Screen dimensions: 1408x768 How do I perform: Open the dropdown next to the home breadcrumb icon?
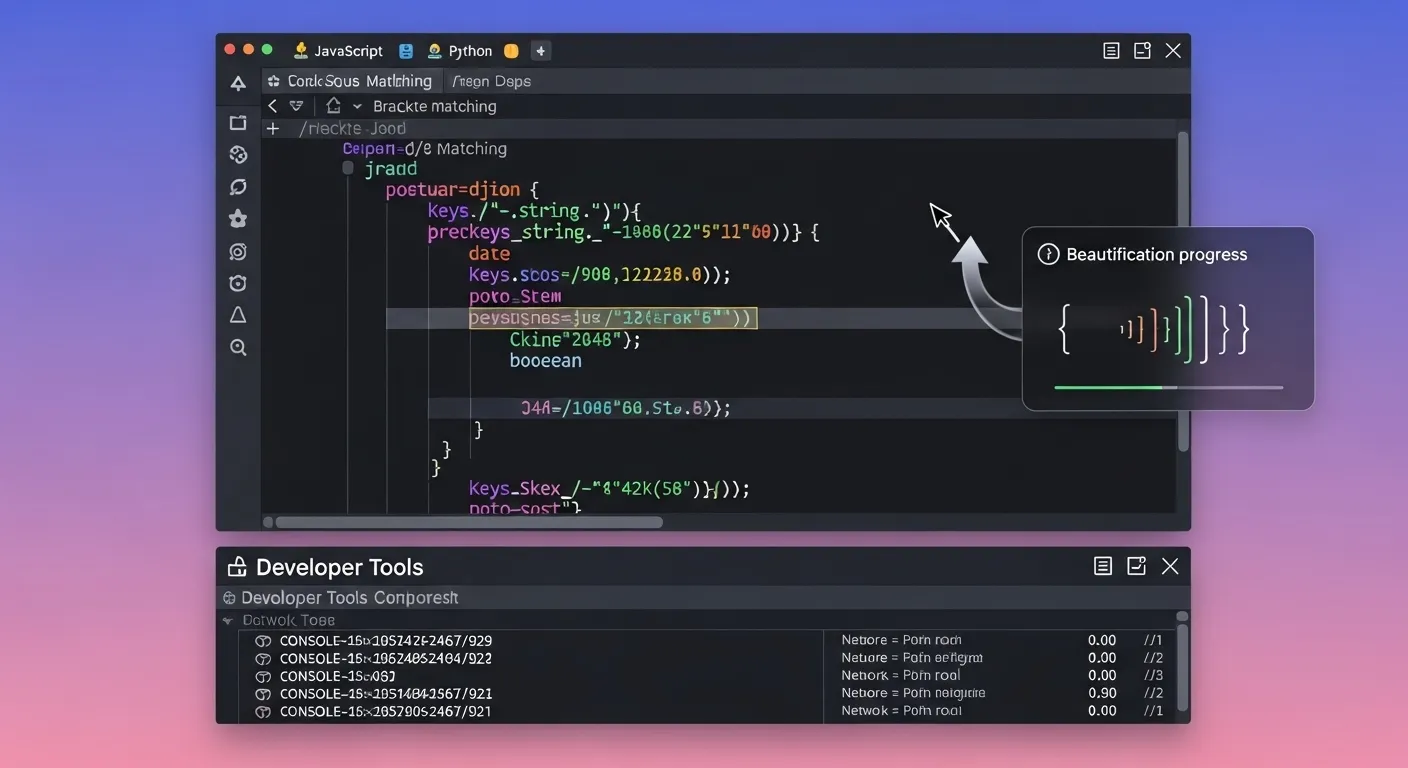coord(357,105)
